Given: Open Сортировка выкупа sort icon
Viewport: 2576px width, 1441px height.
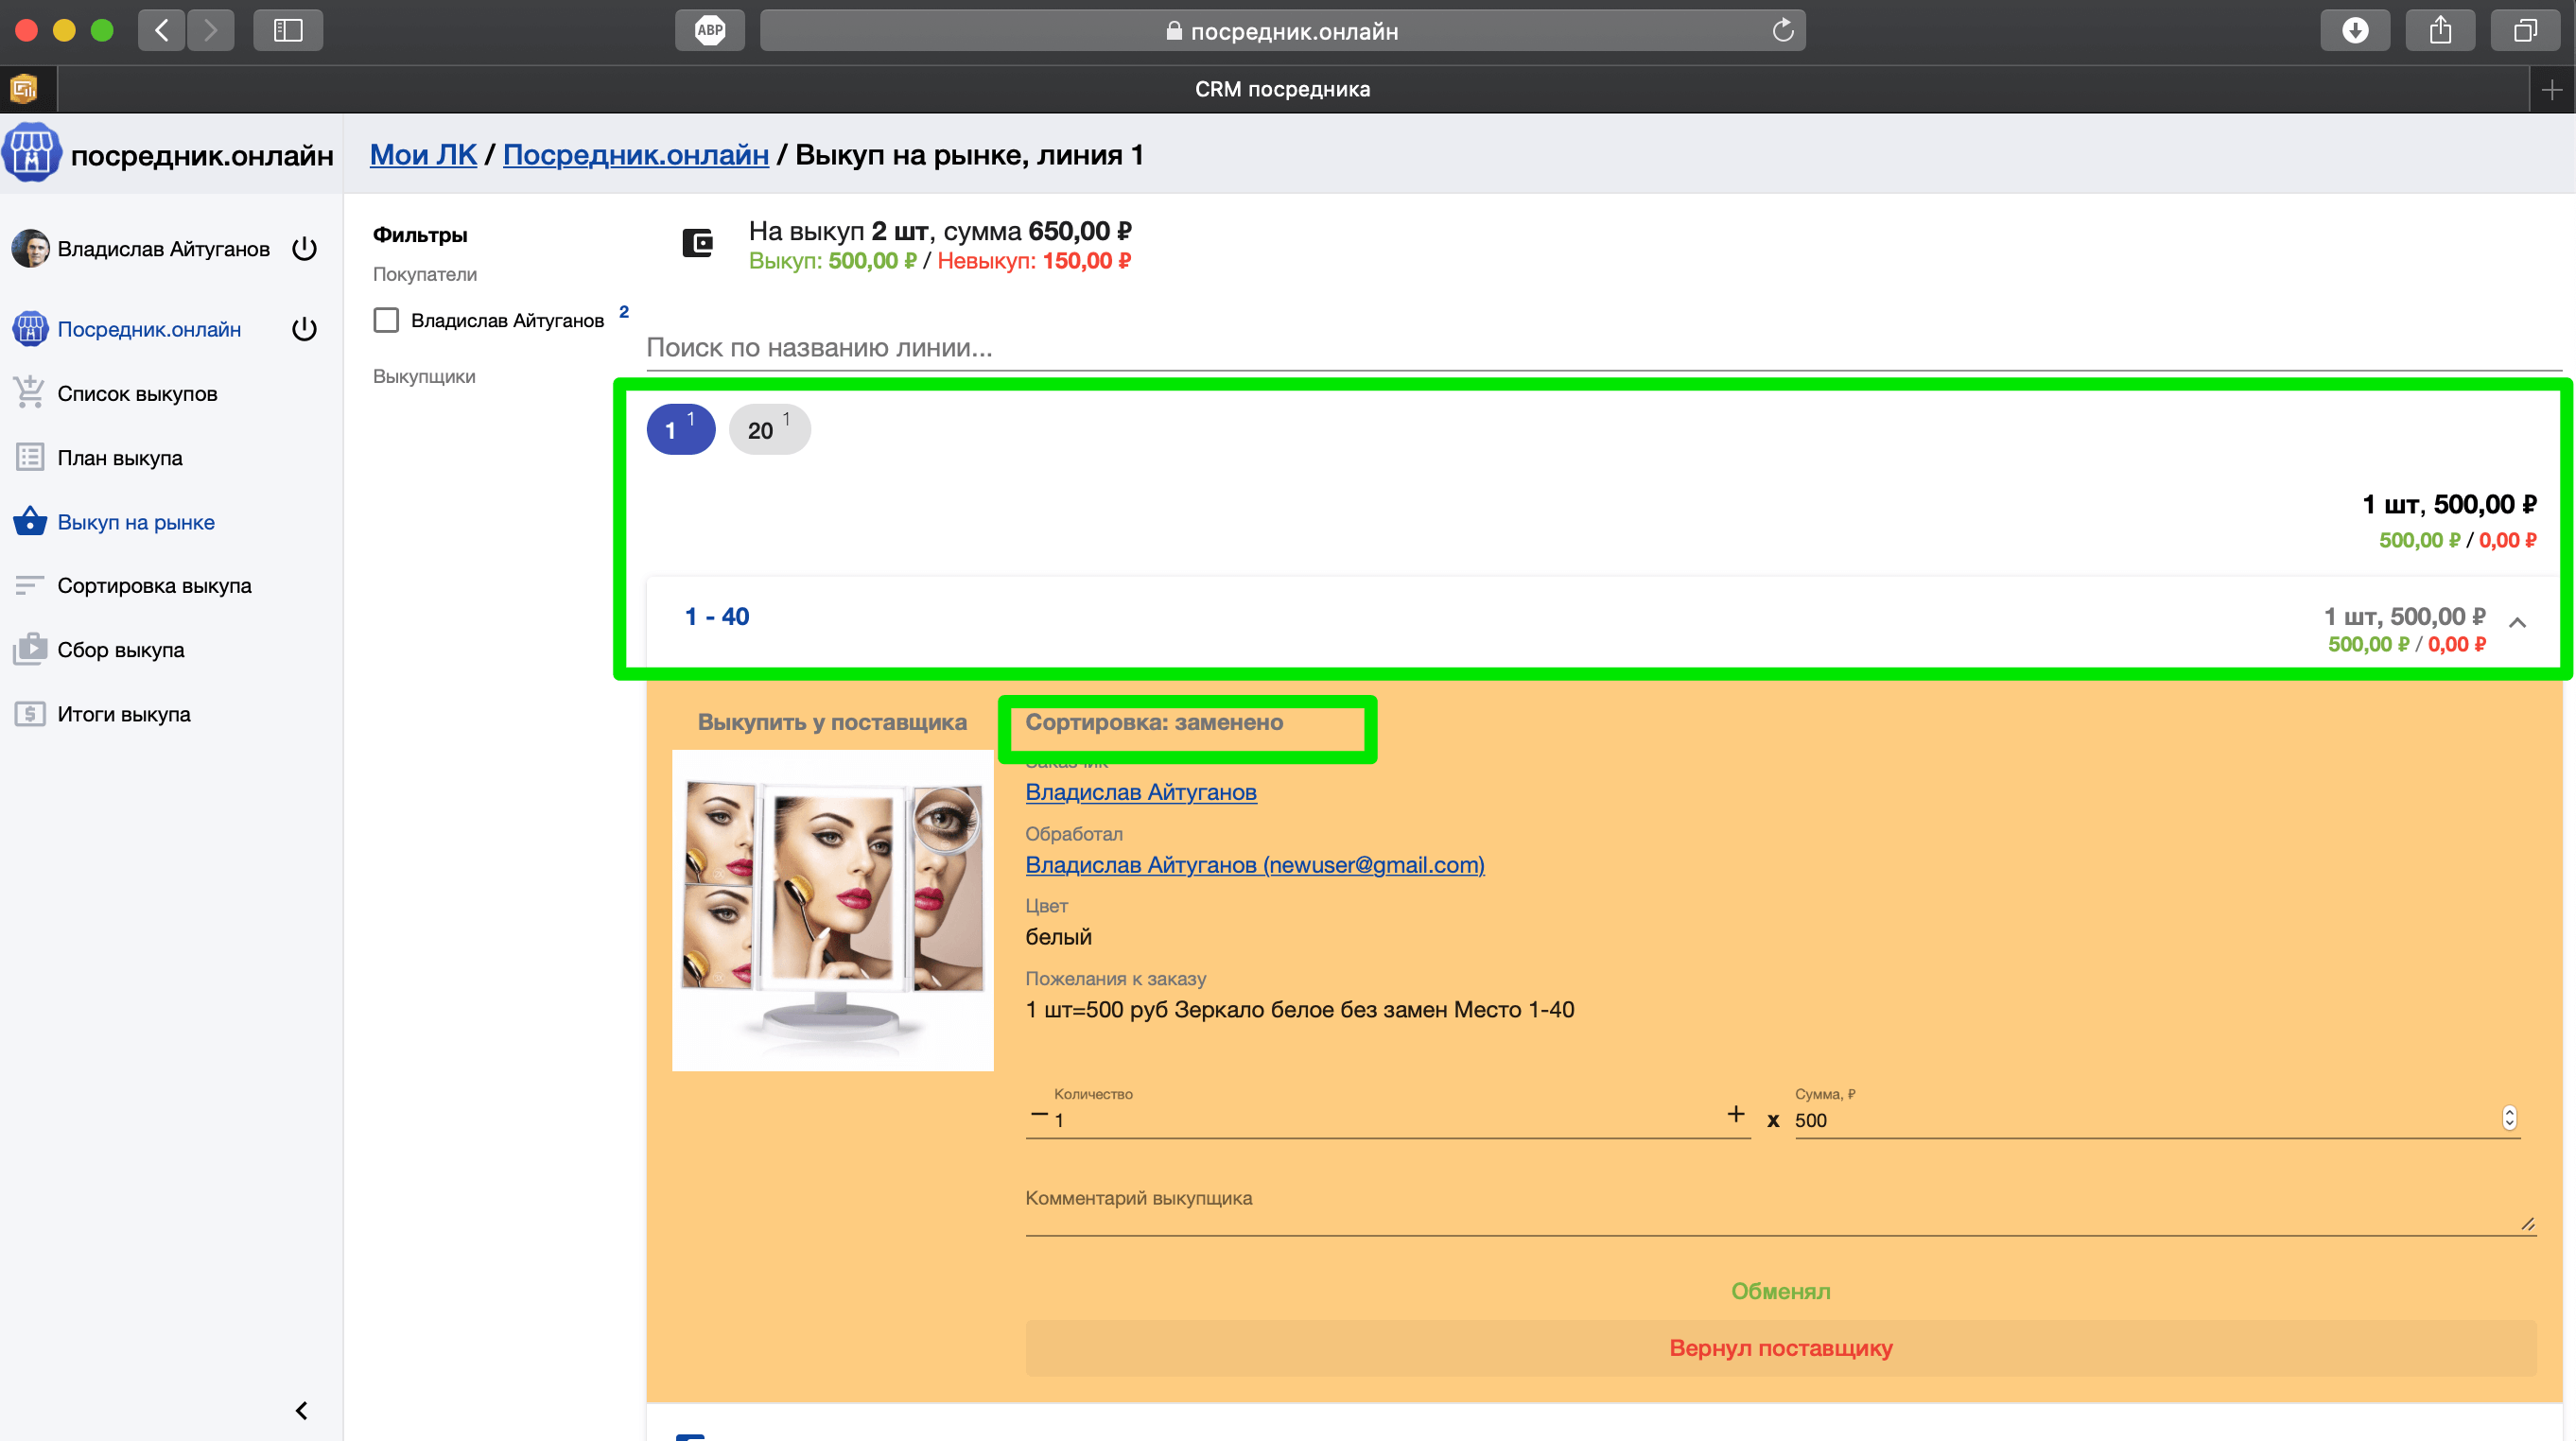Looking at the screenshot, I should click(30, 586).
